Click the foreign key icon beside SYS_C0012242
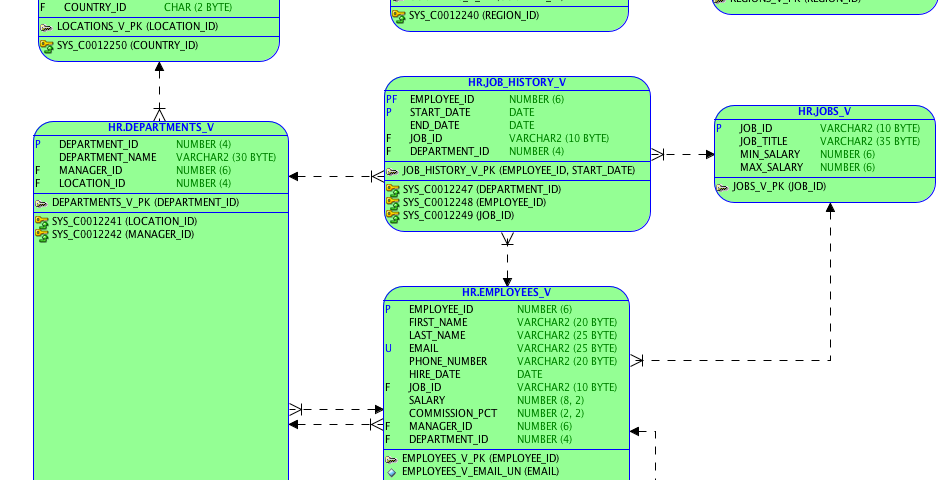949x480 pixels. pos(42,235)
